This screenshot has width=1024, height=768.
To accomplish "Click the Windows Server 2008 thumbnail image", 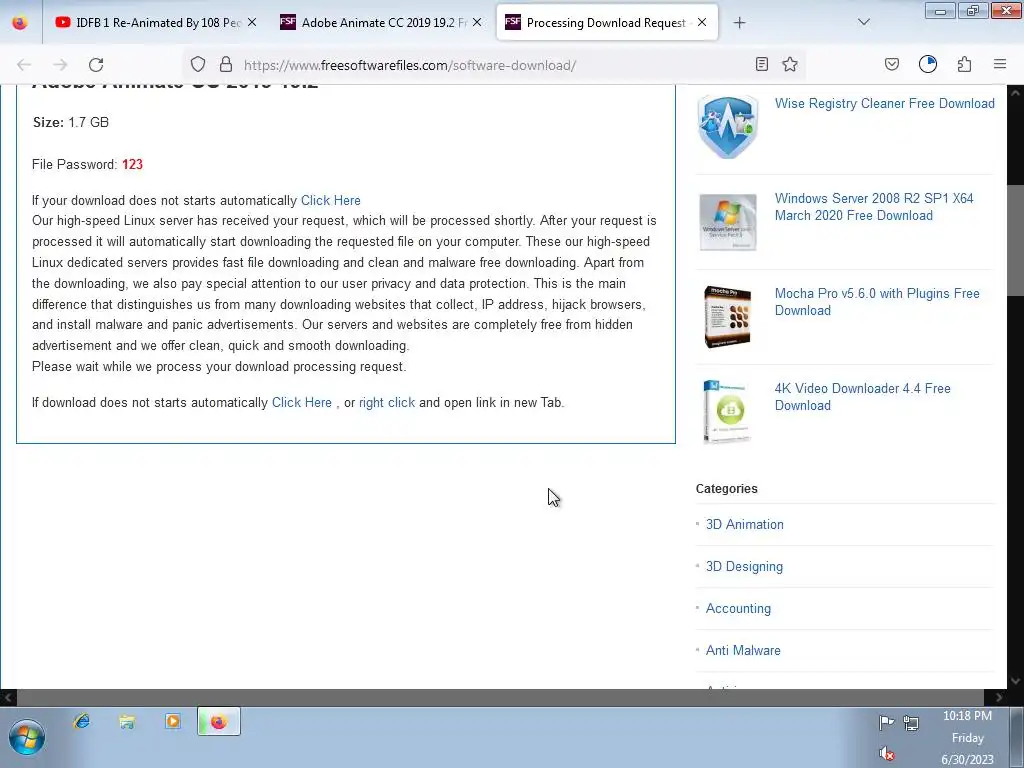I will (x=728, y=222).
